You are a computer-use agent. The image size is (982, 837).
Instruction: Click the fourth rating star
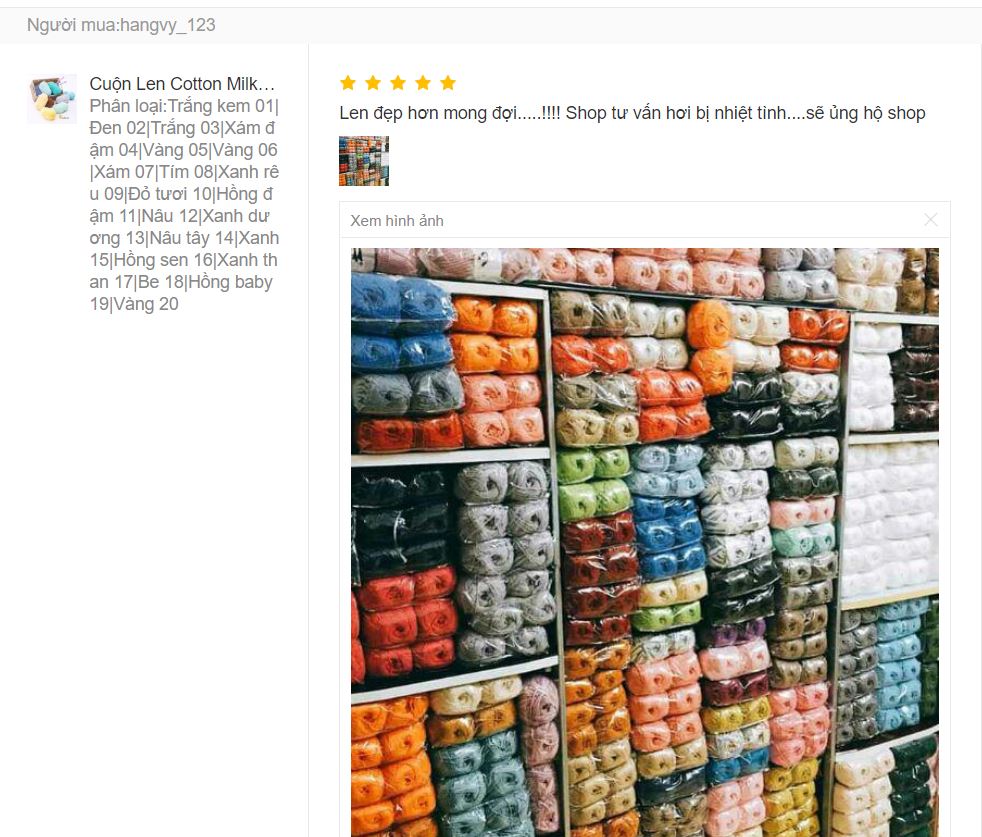(x=423, y=83)
